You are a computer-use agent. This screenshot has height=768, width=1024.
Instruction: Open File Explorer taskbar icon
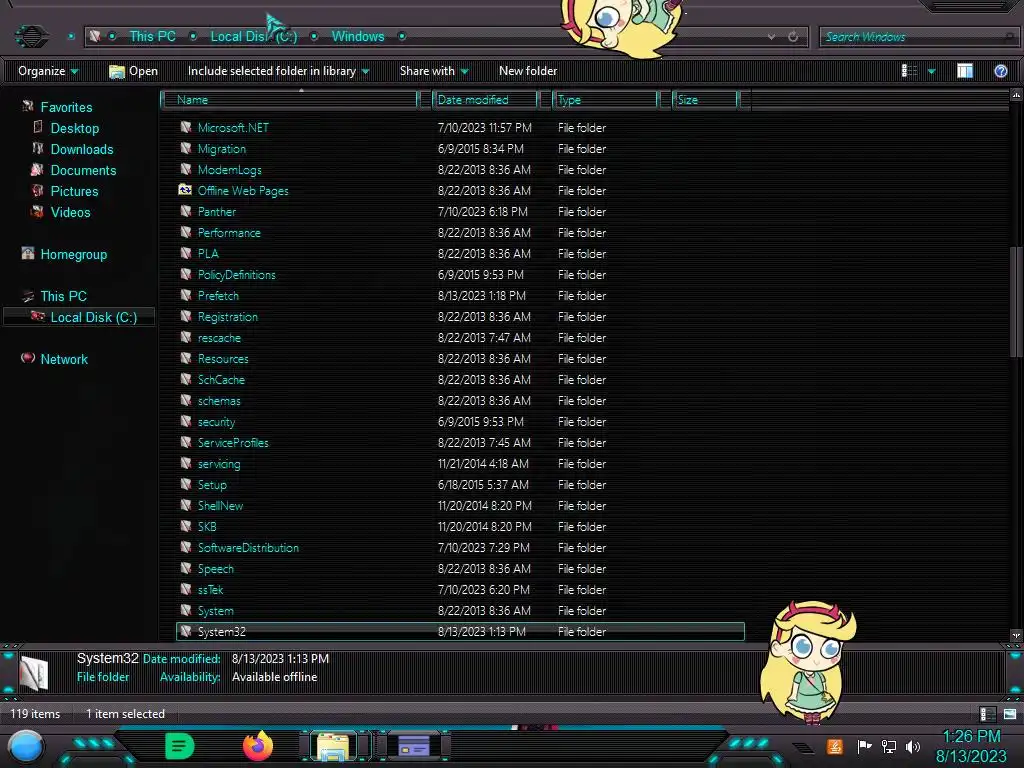333,746
